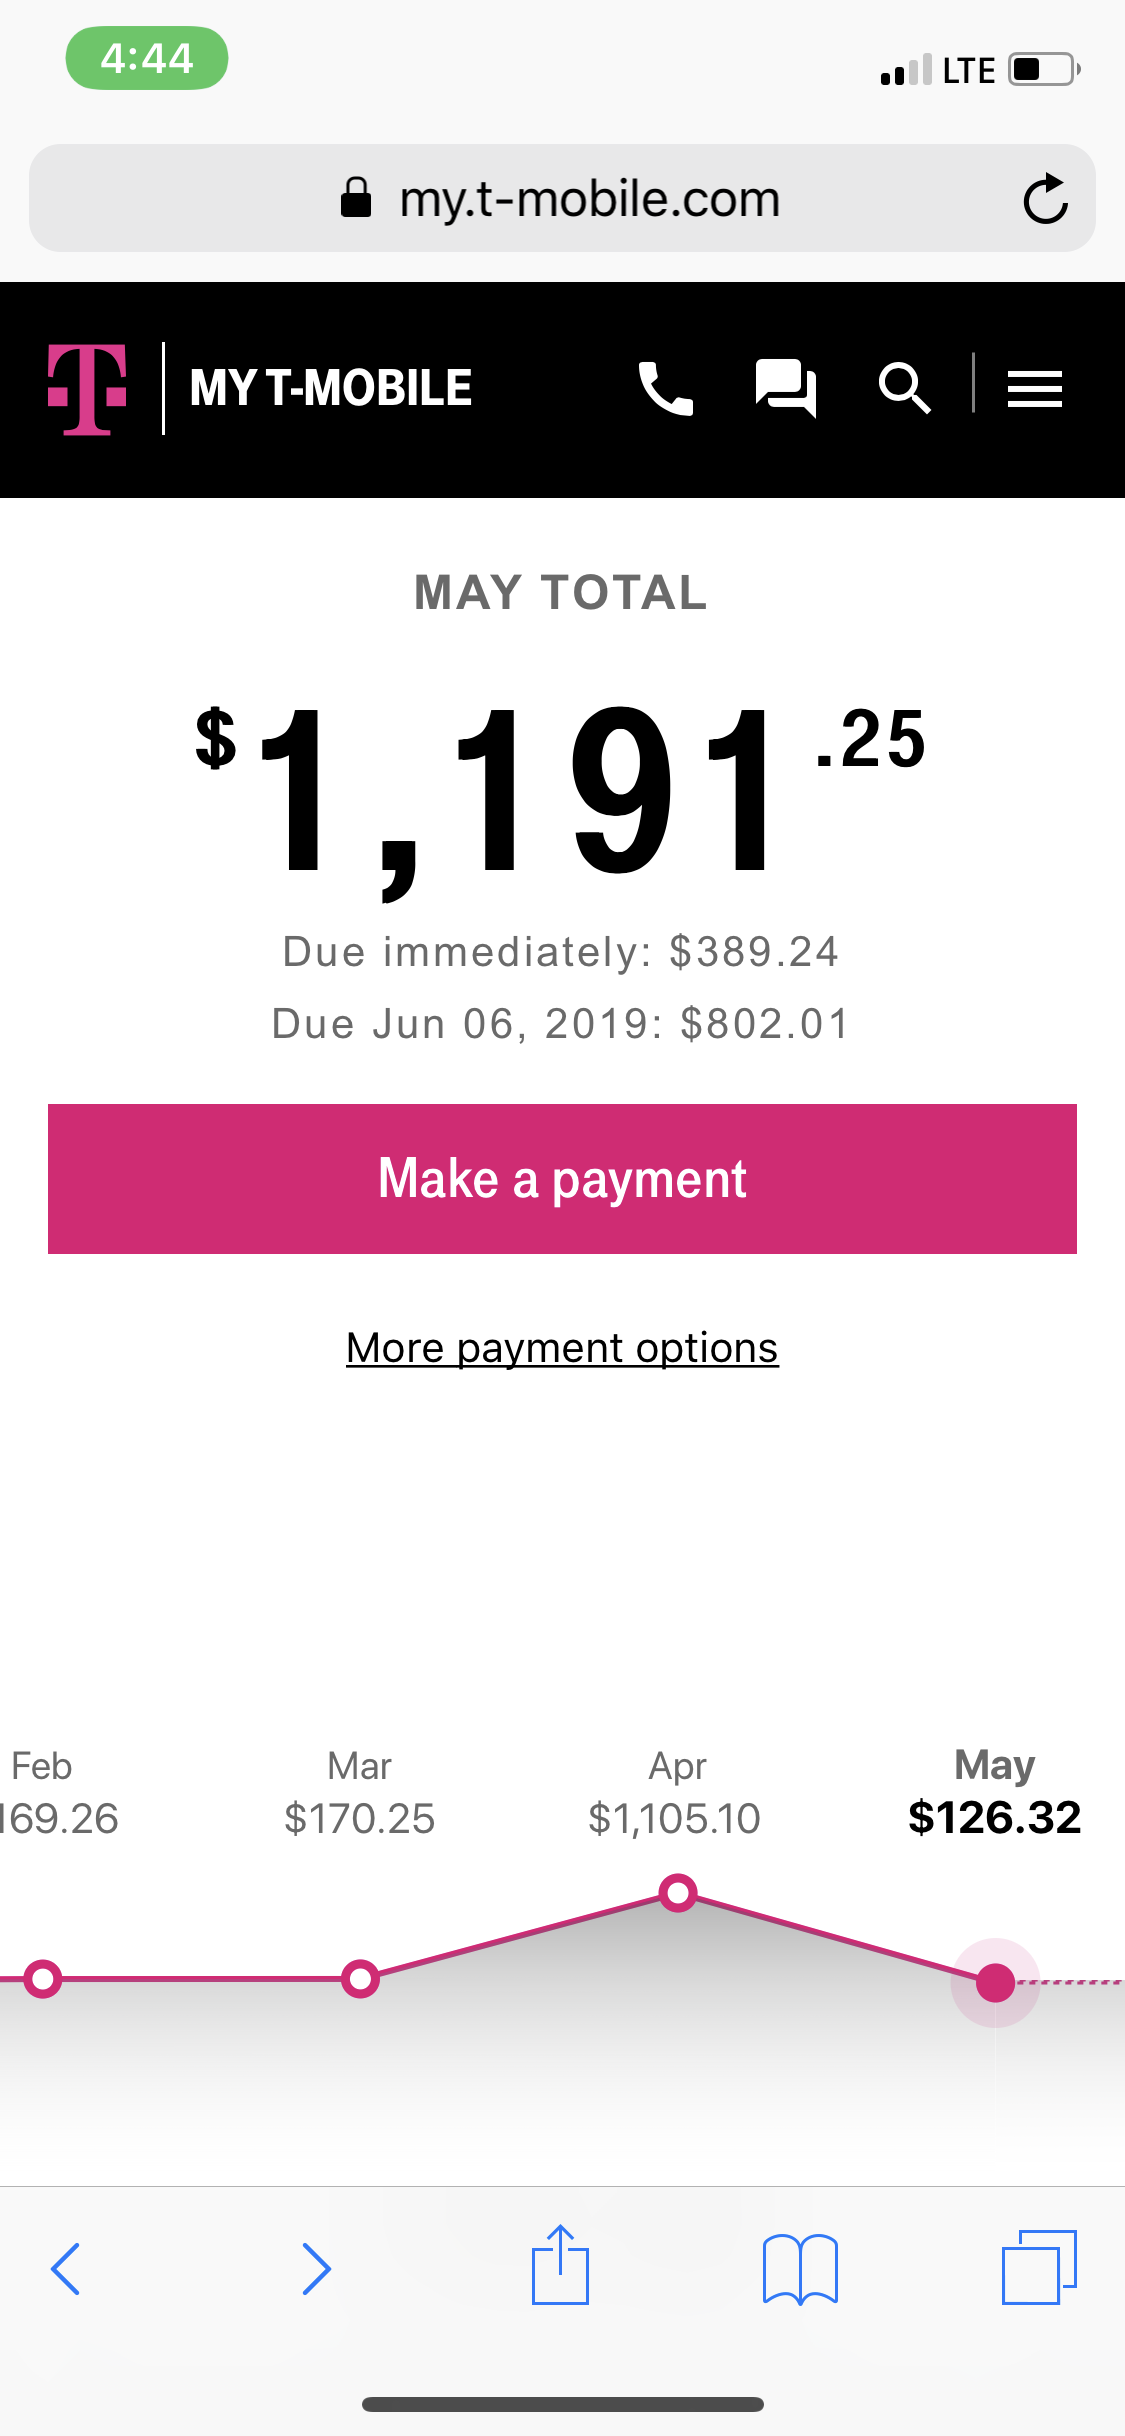Screen dimensions: 1125x2436
Task: Select the May point on bill chart
Action: pos(995,1982)
